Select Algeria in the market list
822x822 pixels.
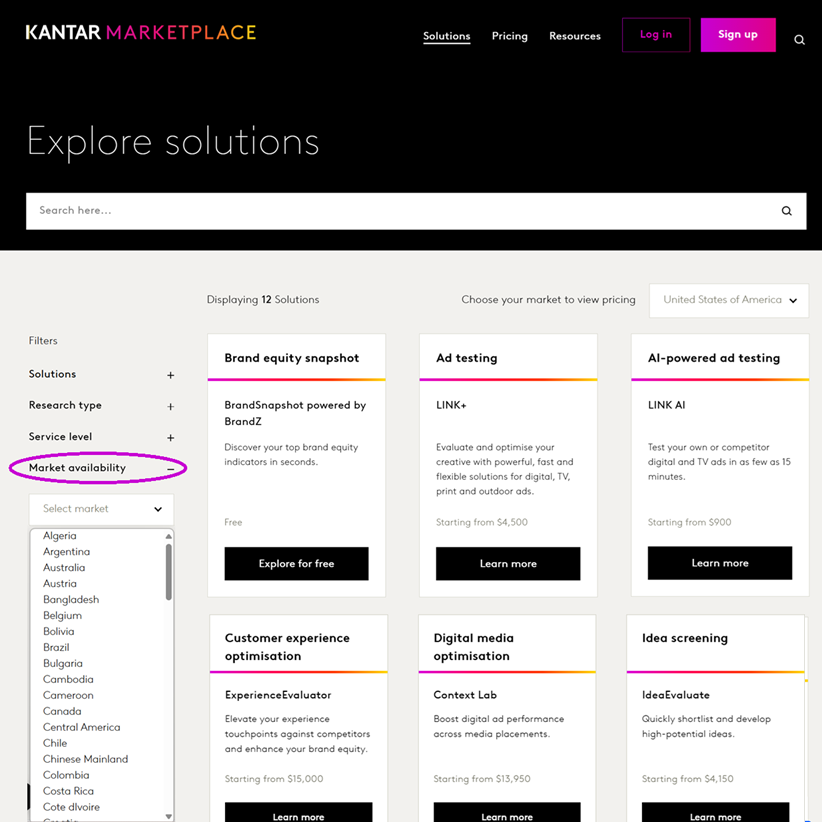60,536
